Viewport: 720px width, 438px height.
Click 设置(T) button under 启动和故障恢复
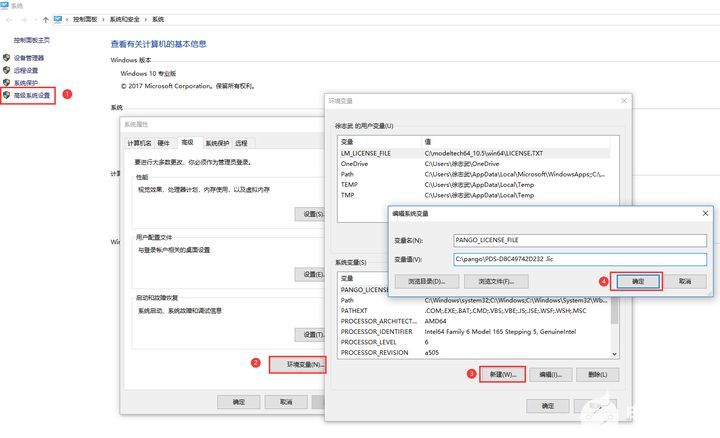pyautogui.click(x=310, y=335)
